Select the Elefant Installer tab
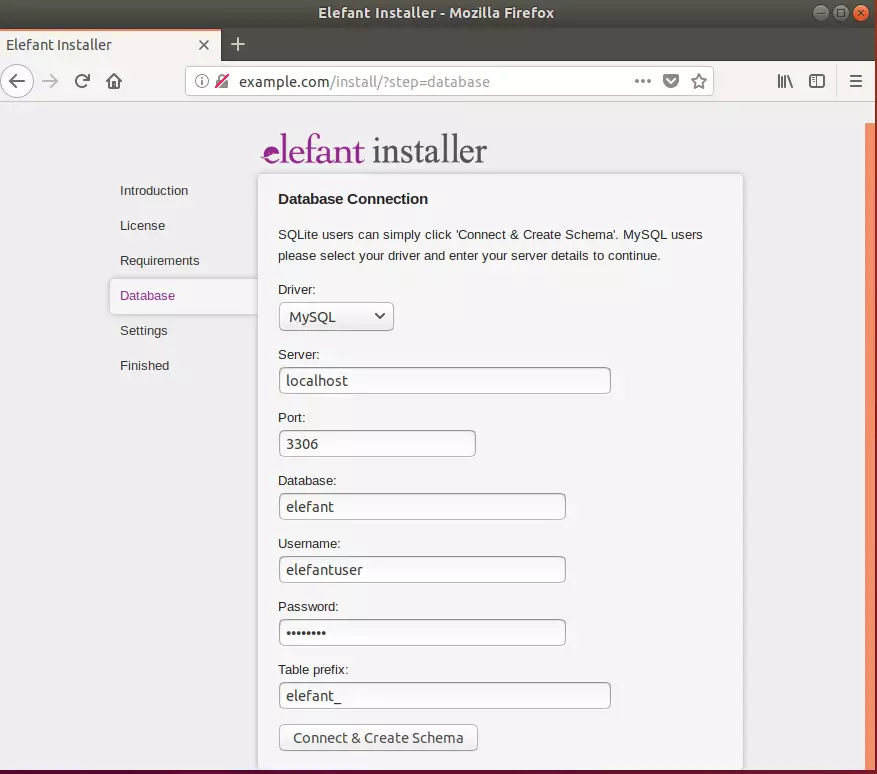 click(x=110, y=45)
